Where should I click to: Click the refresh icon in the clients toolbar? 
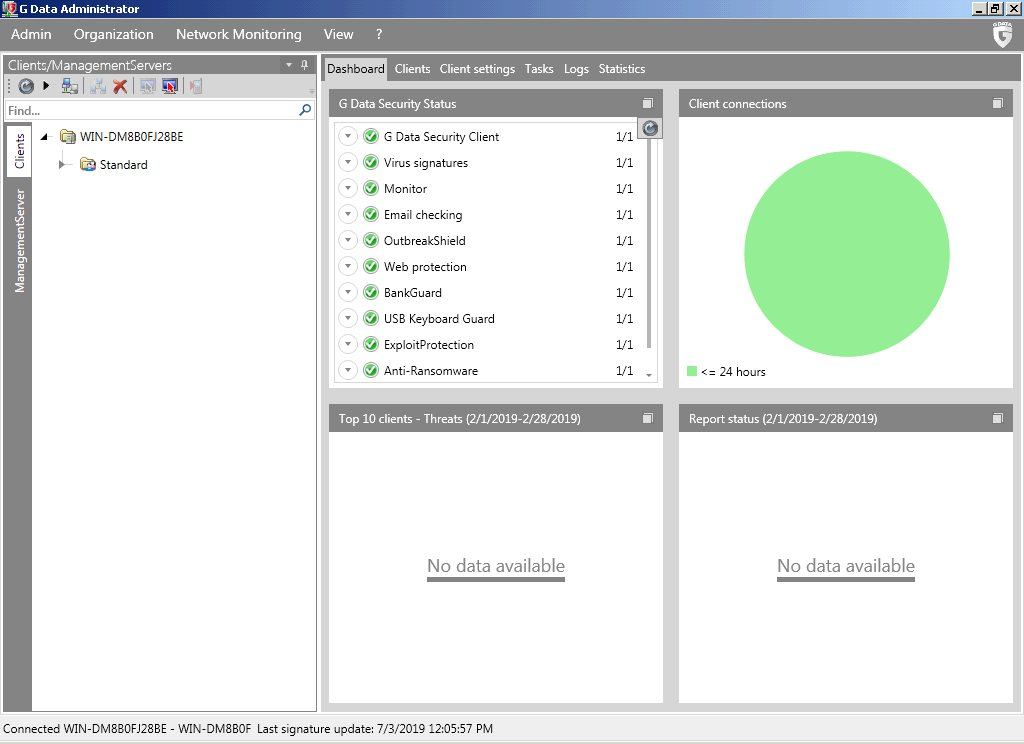click(x=26, y=87)
